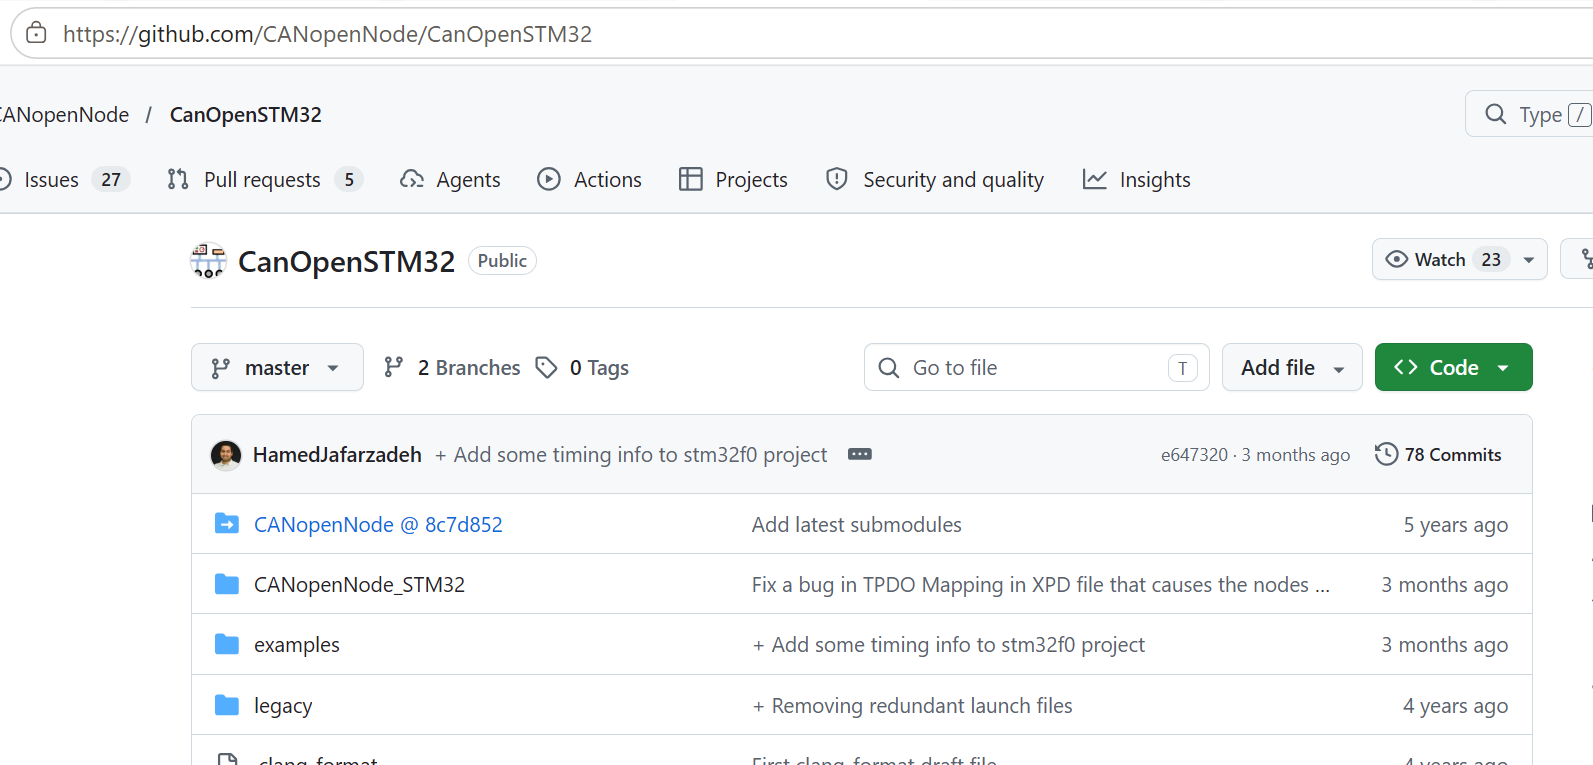Open 'Fix a bug in TPDO Mapping' commit

[1041, 585]
